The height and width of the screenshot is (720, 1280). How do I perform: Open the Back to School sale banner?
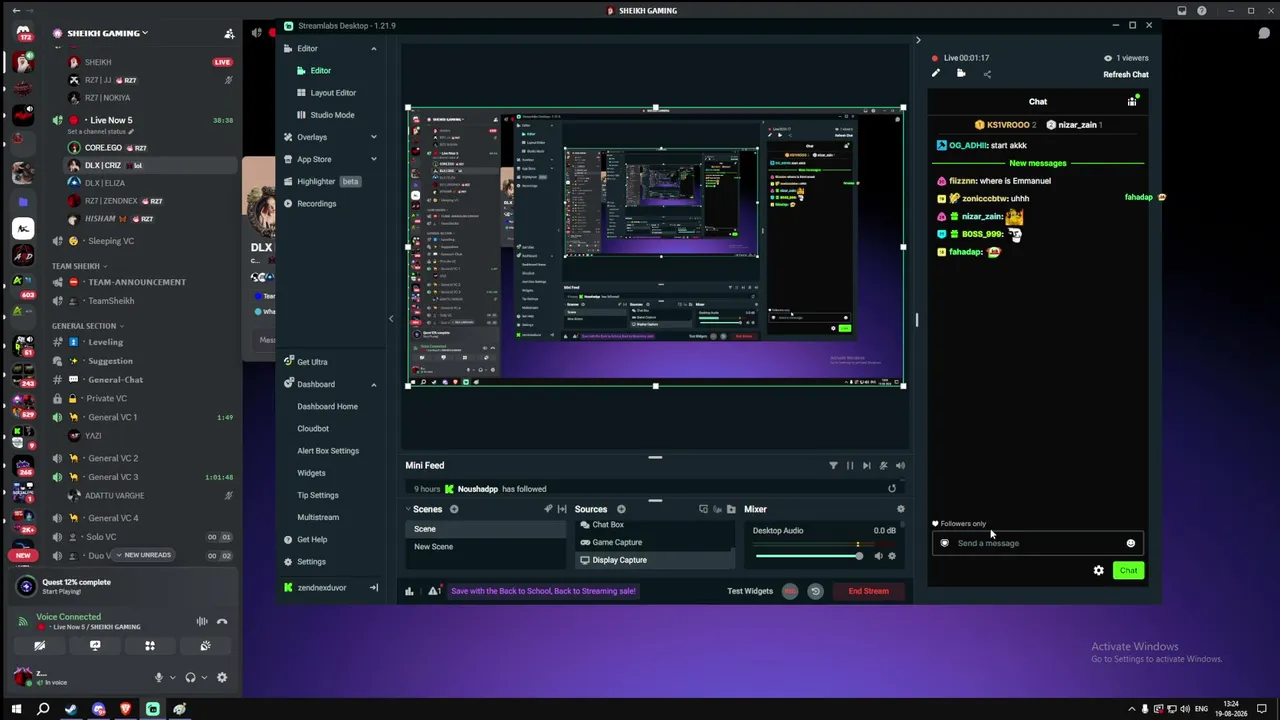pos(543,591)
